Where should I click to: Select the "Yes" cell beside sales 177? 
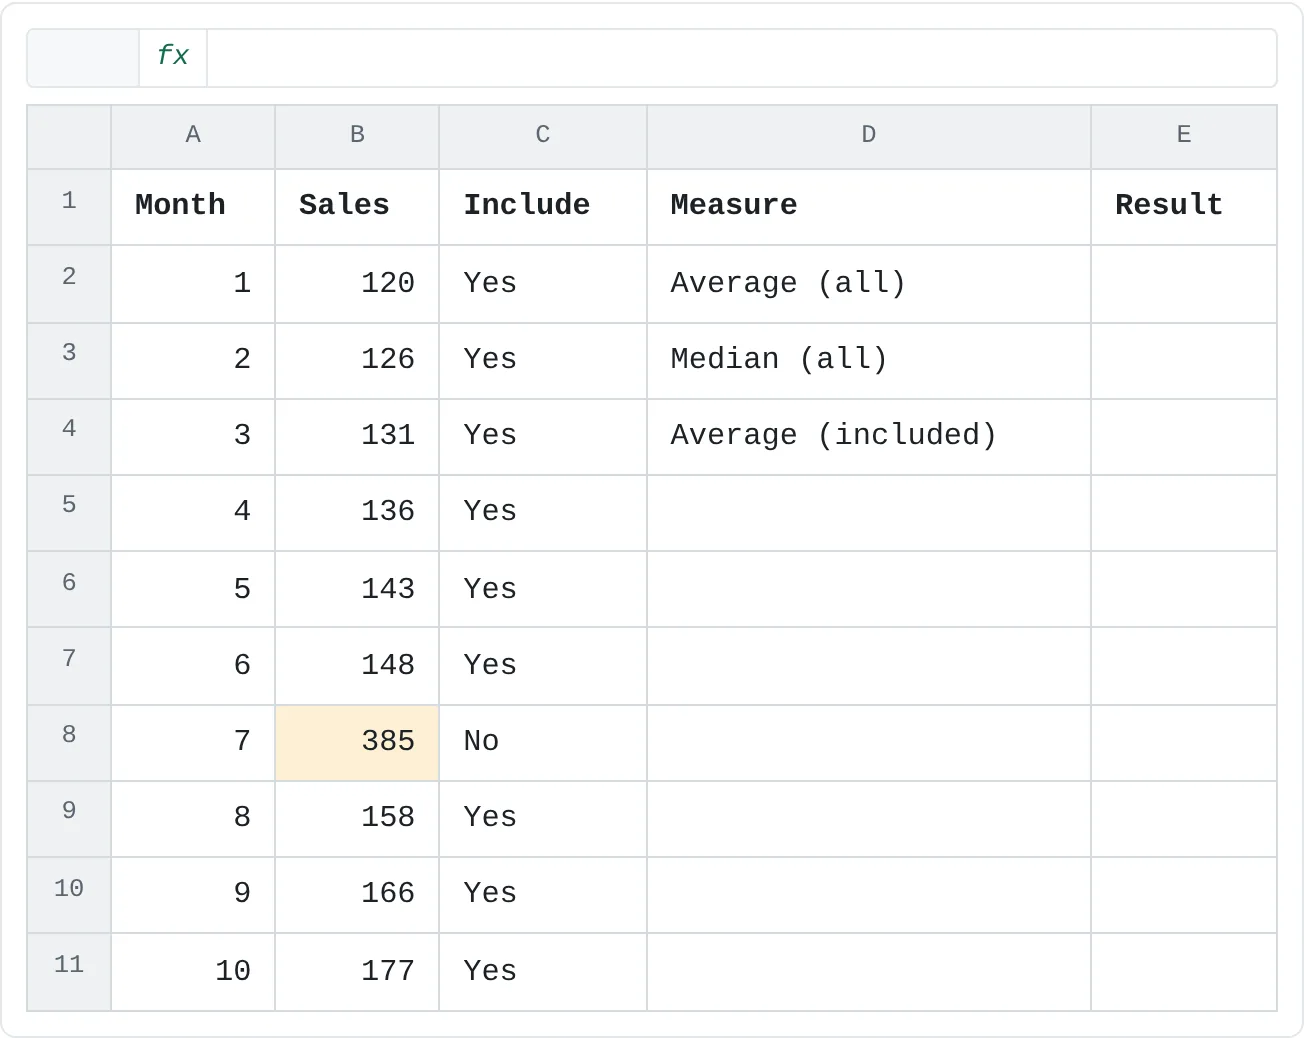coord(543,972)
